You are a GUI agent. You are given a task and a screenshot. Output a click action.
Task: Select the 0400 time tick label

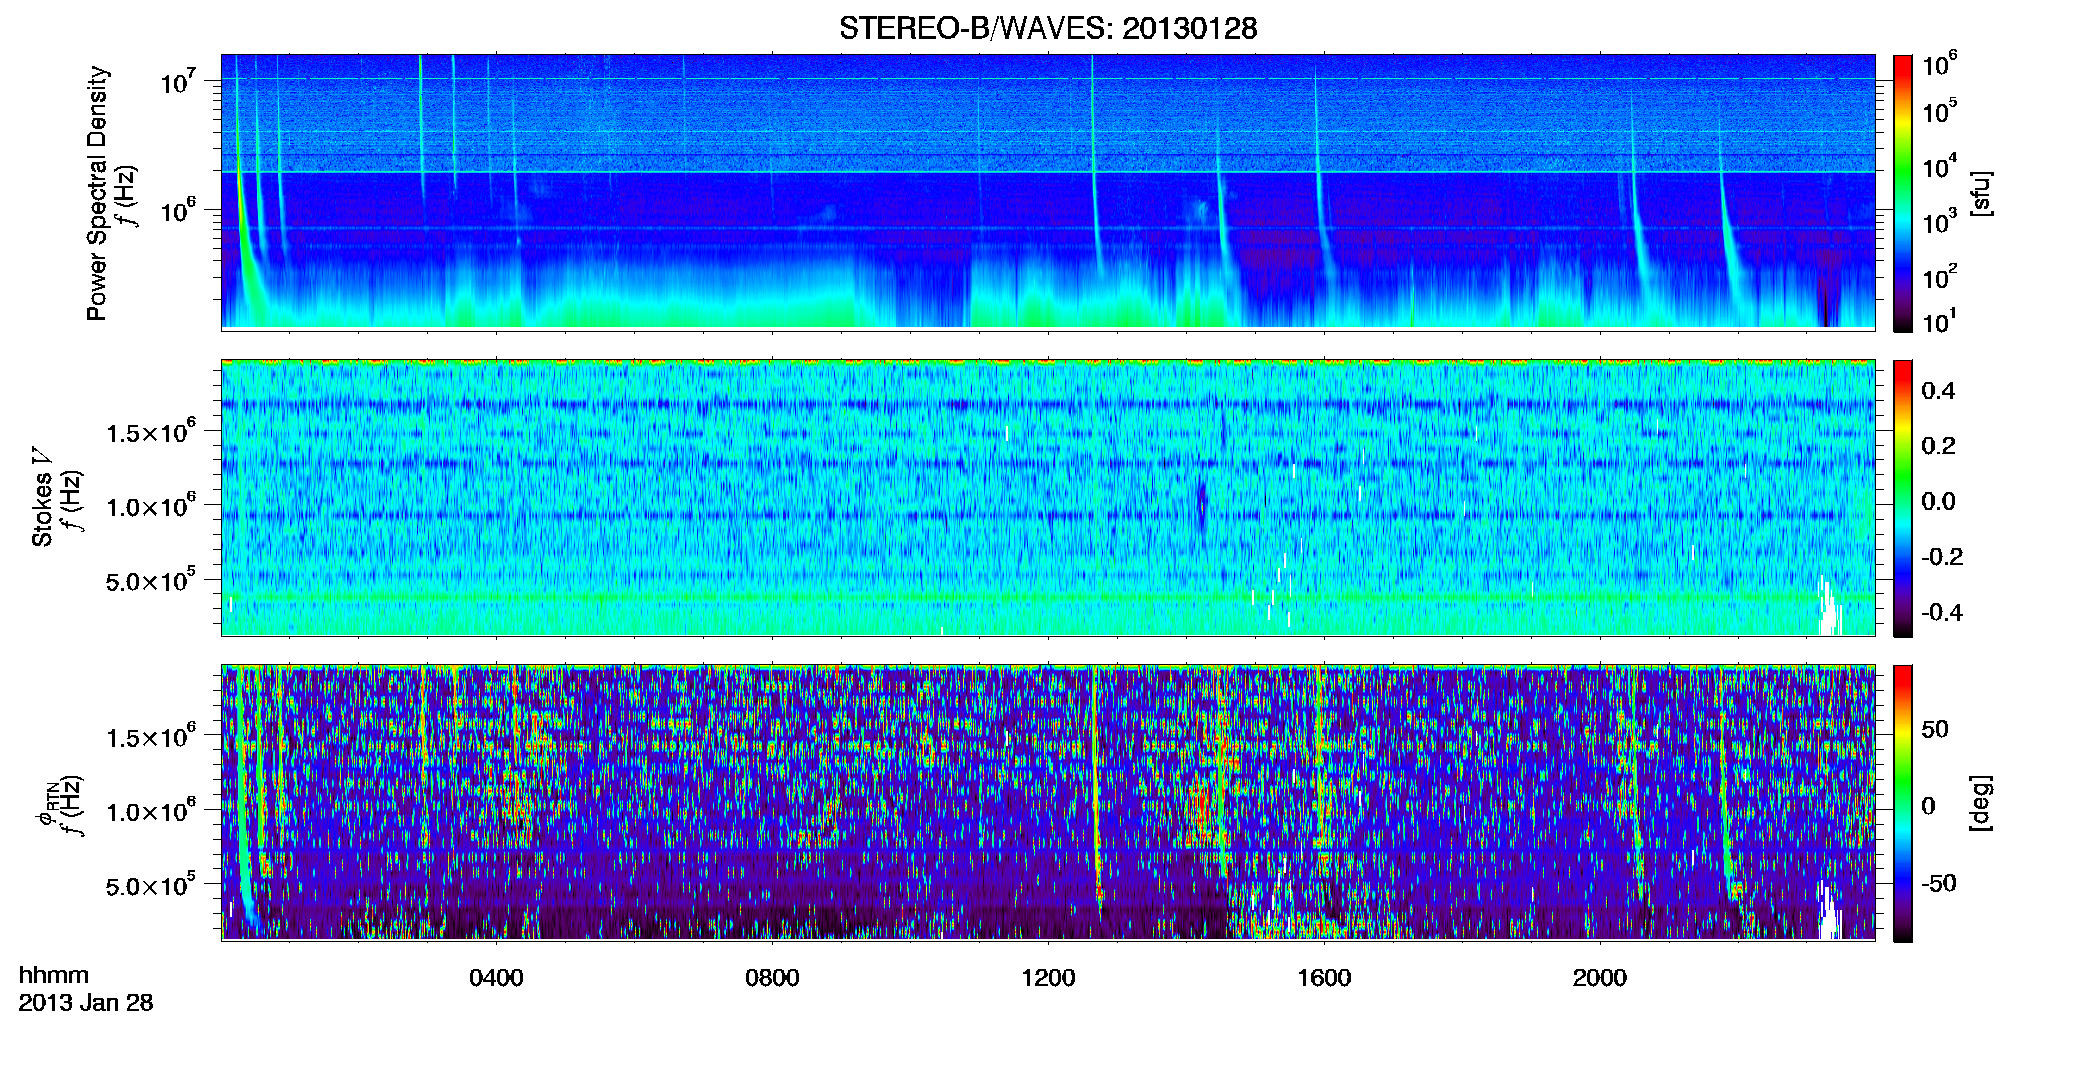496,978
